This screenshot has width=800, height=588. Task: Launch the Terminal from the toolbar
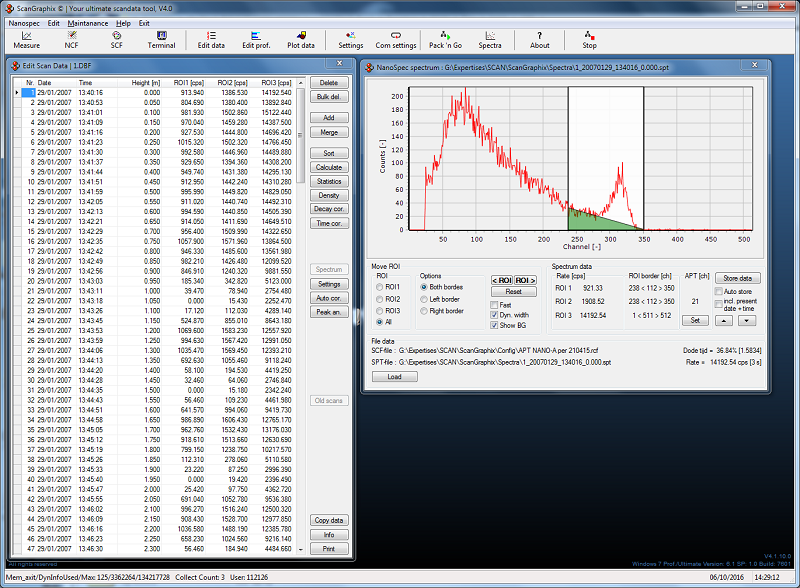(x=161, y=39)
